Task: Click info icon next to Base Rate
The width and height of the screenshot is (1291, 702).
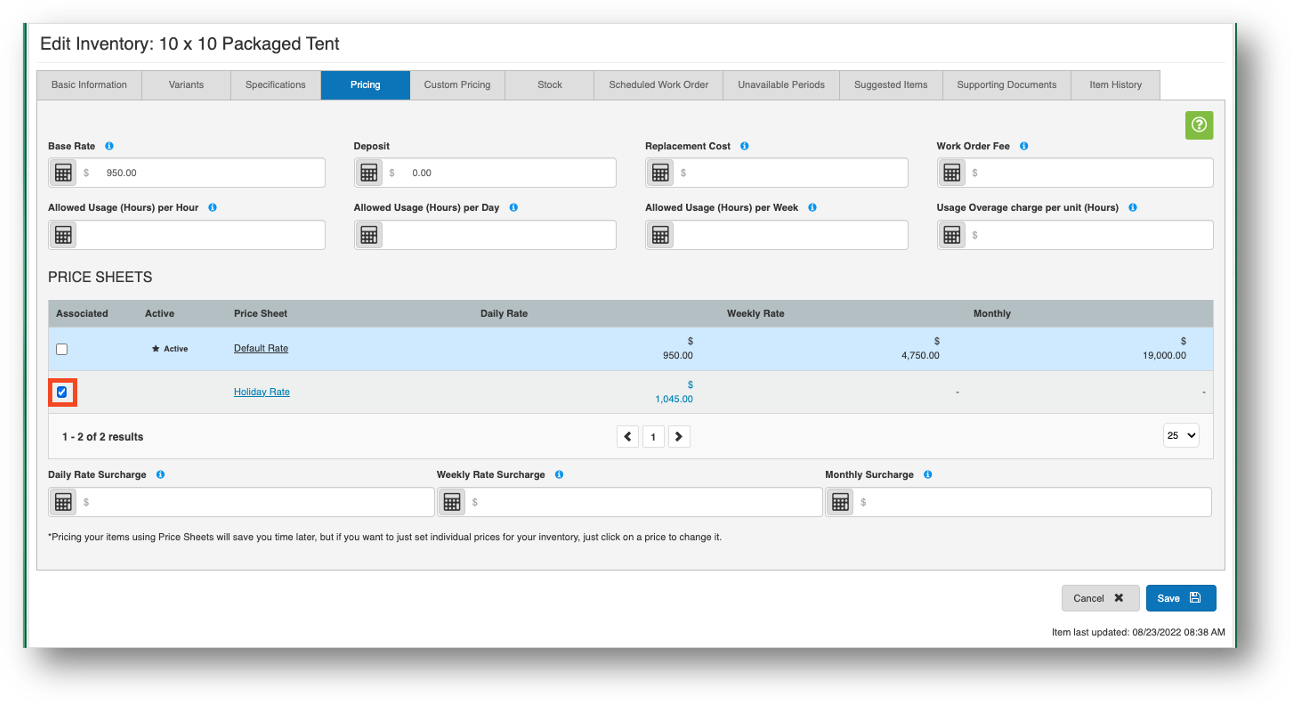Action: click(x=109, y=146)
